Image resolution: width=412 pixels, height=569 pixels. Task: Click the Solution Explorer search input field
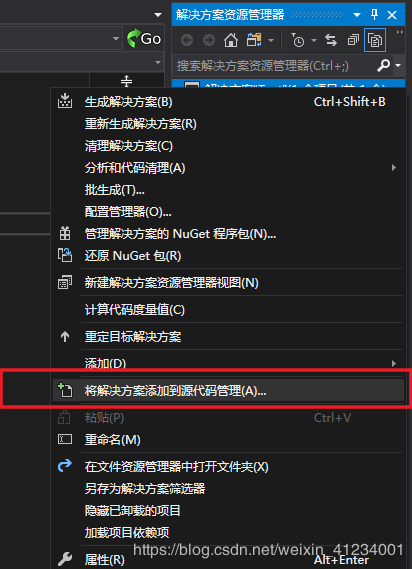pyautogui.click(x=274, y=66)
